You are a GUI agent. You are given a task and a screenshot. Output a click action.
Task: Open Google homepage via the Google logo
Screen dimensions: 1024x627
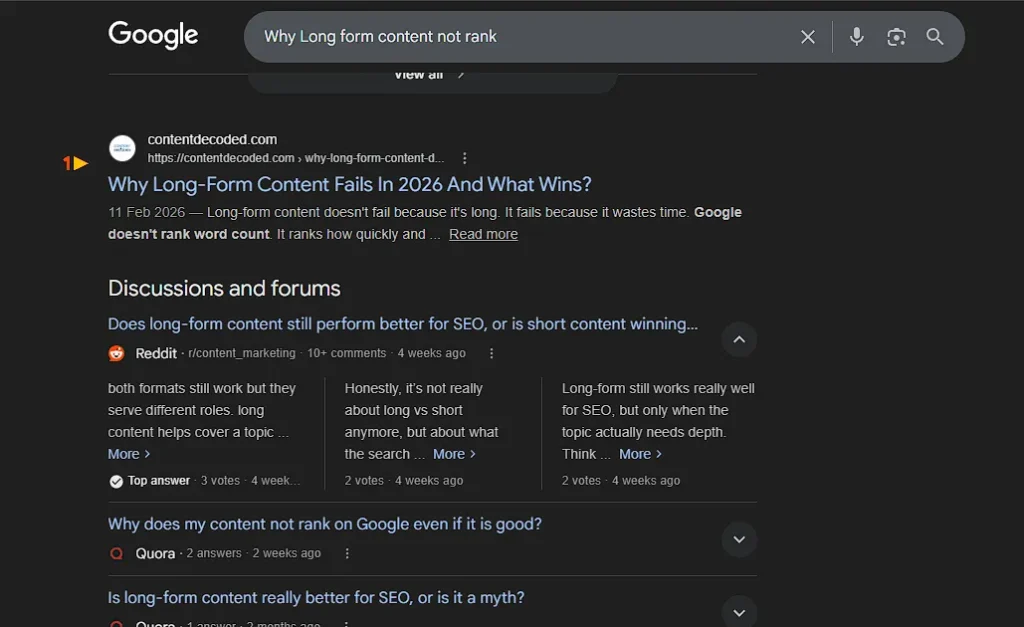point(152,35)
